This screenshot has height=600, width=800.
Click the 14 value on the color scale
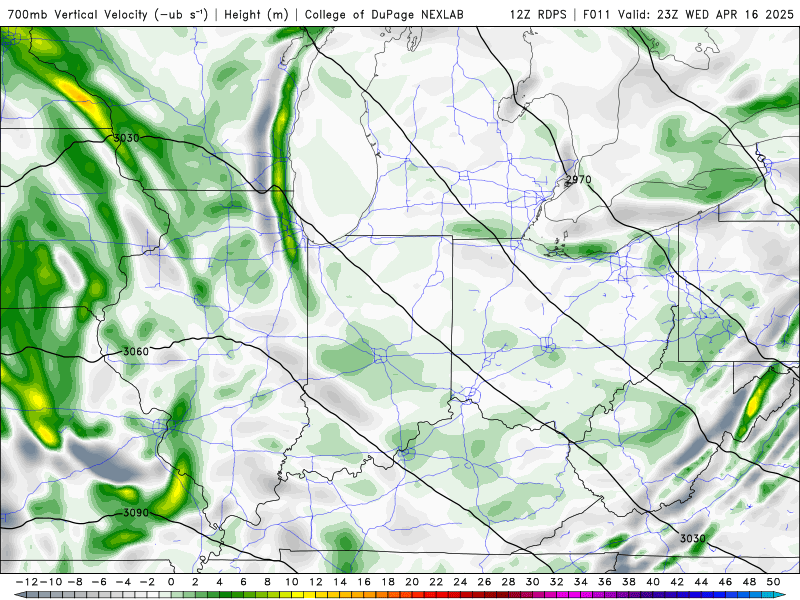point(340,582)
